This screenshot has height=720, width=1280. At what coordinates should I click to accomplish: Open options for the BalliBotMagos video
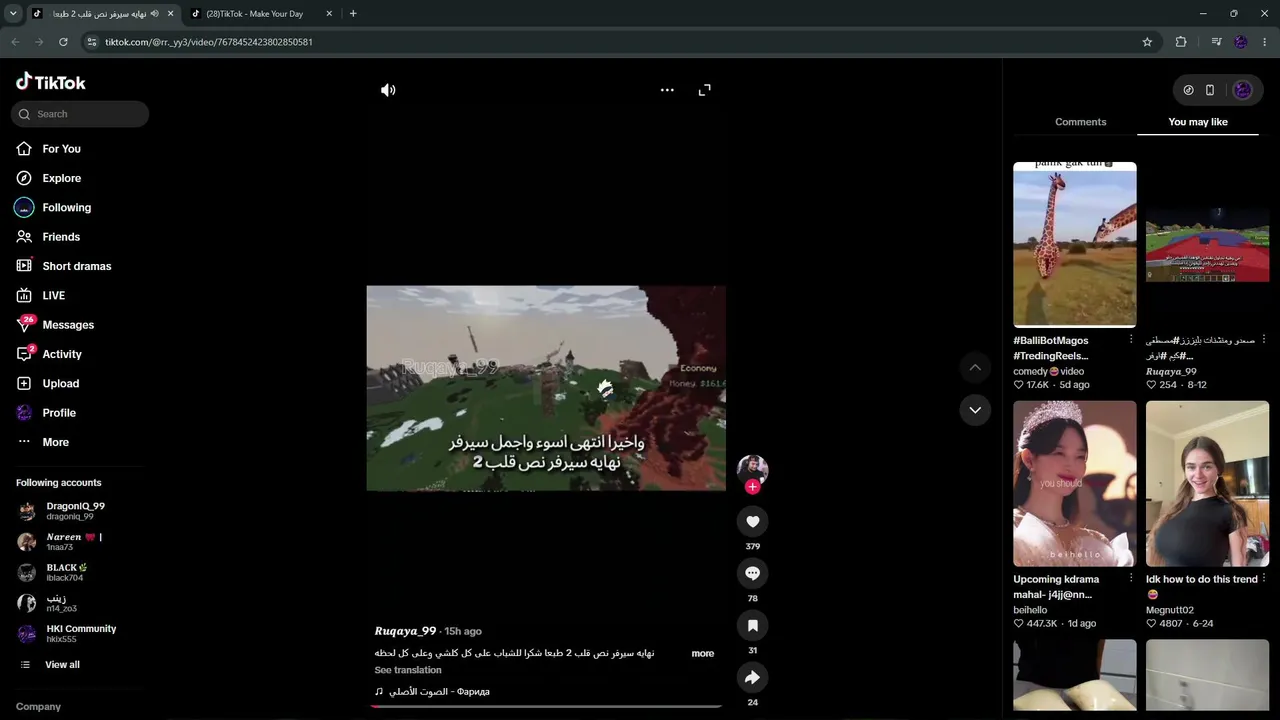coord(1131,340)
